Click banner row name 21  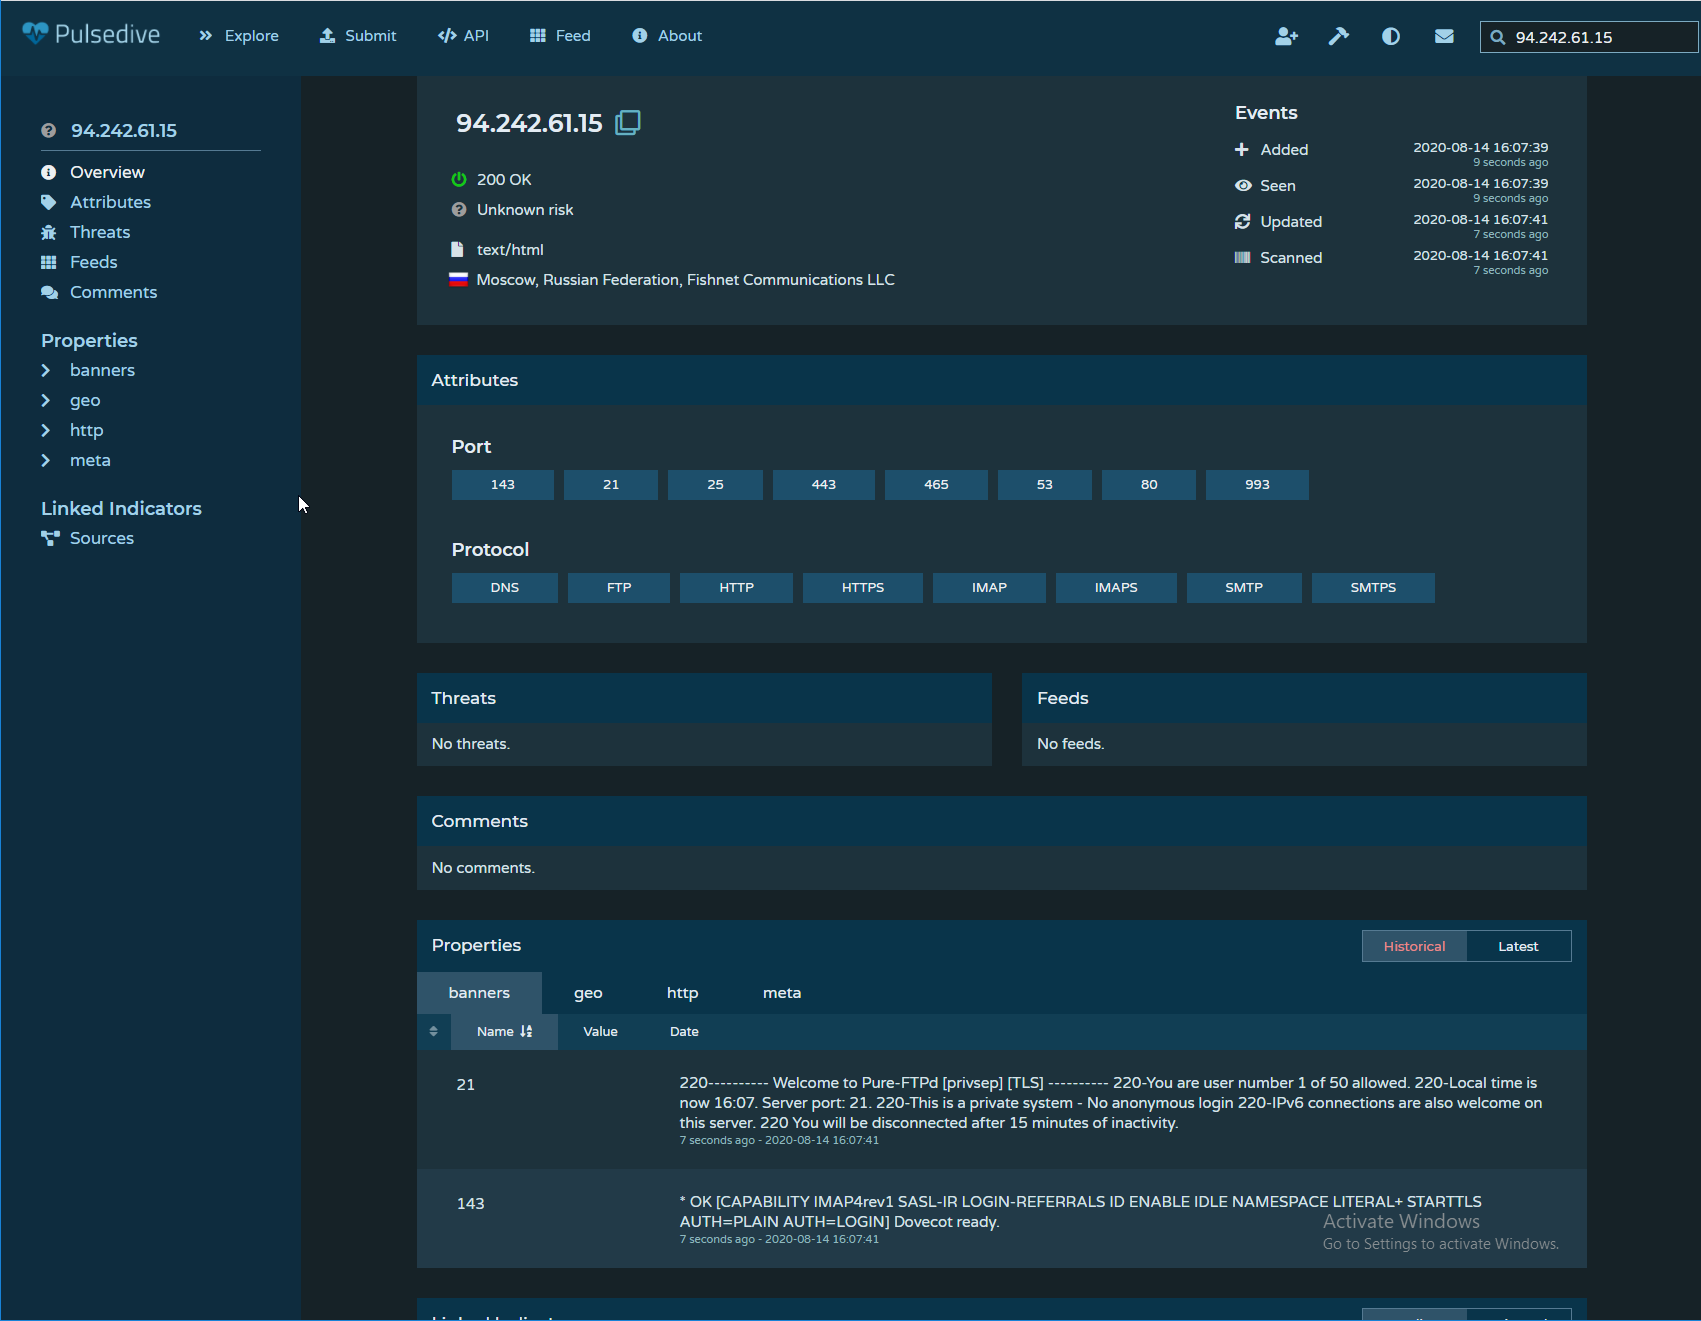pyautogui.click(x=466, y=1085)
